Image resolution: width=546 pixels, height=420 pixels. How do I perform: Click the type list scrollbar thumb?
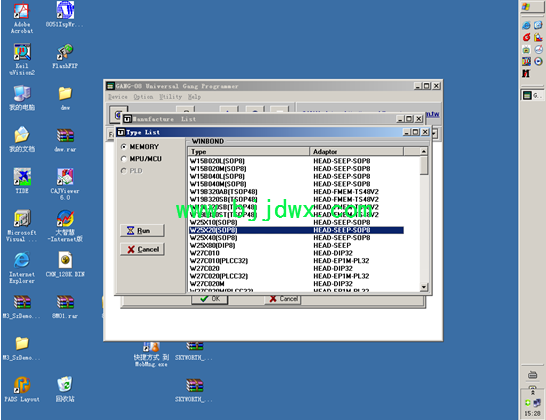[423, 165]
